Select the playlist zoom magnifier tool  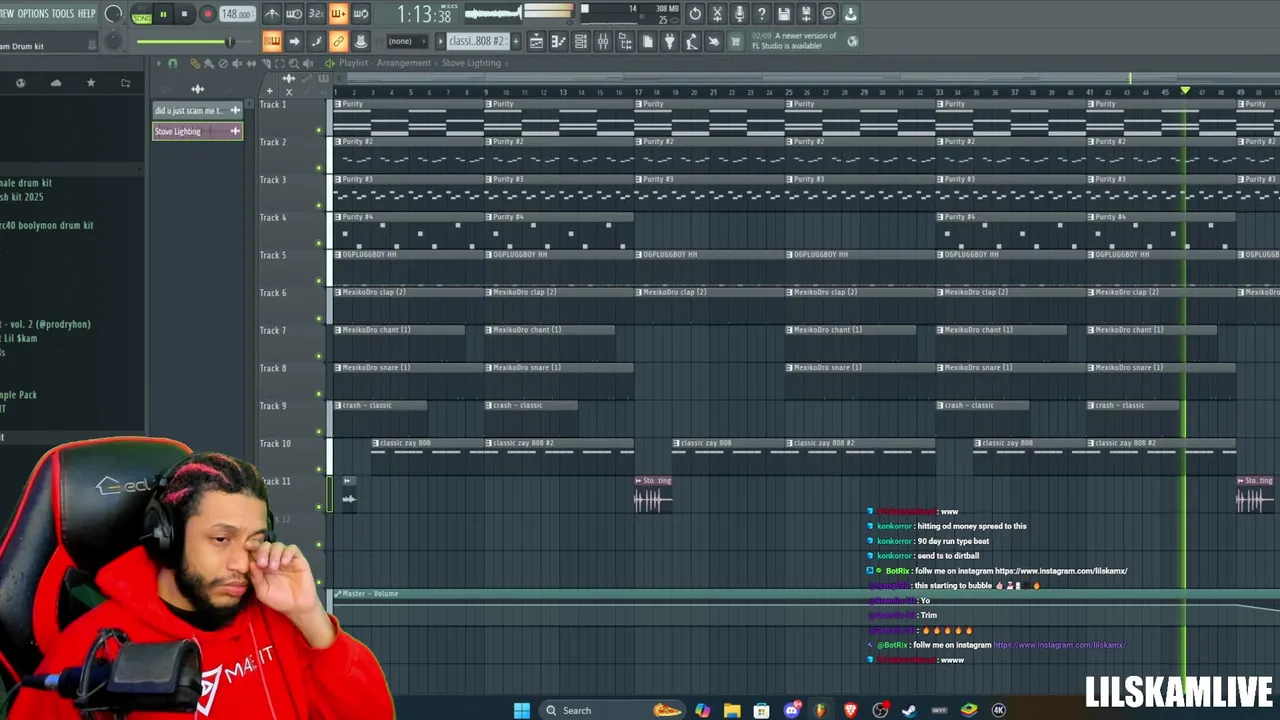coord(293,63)
